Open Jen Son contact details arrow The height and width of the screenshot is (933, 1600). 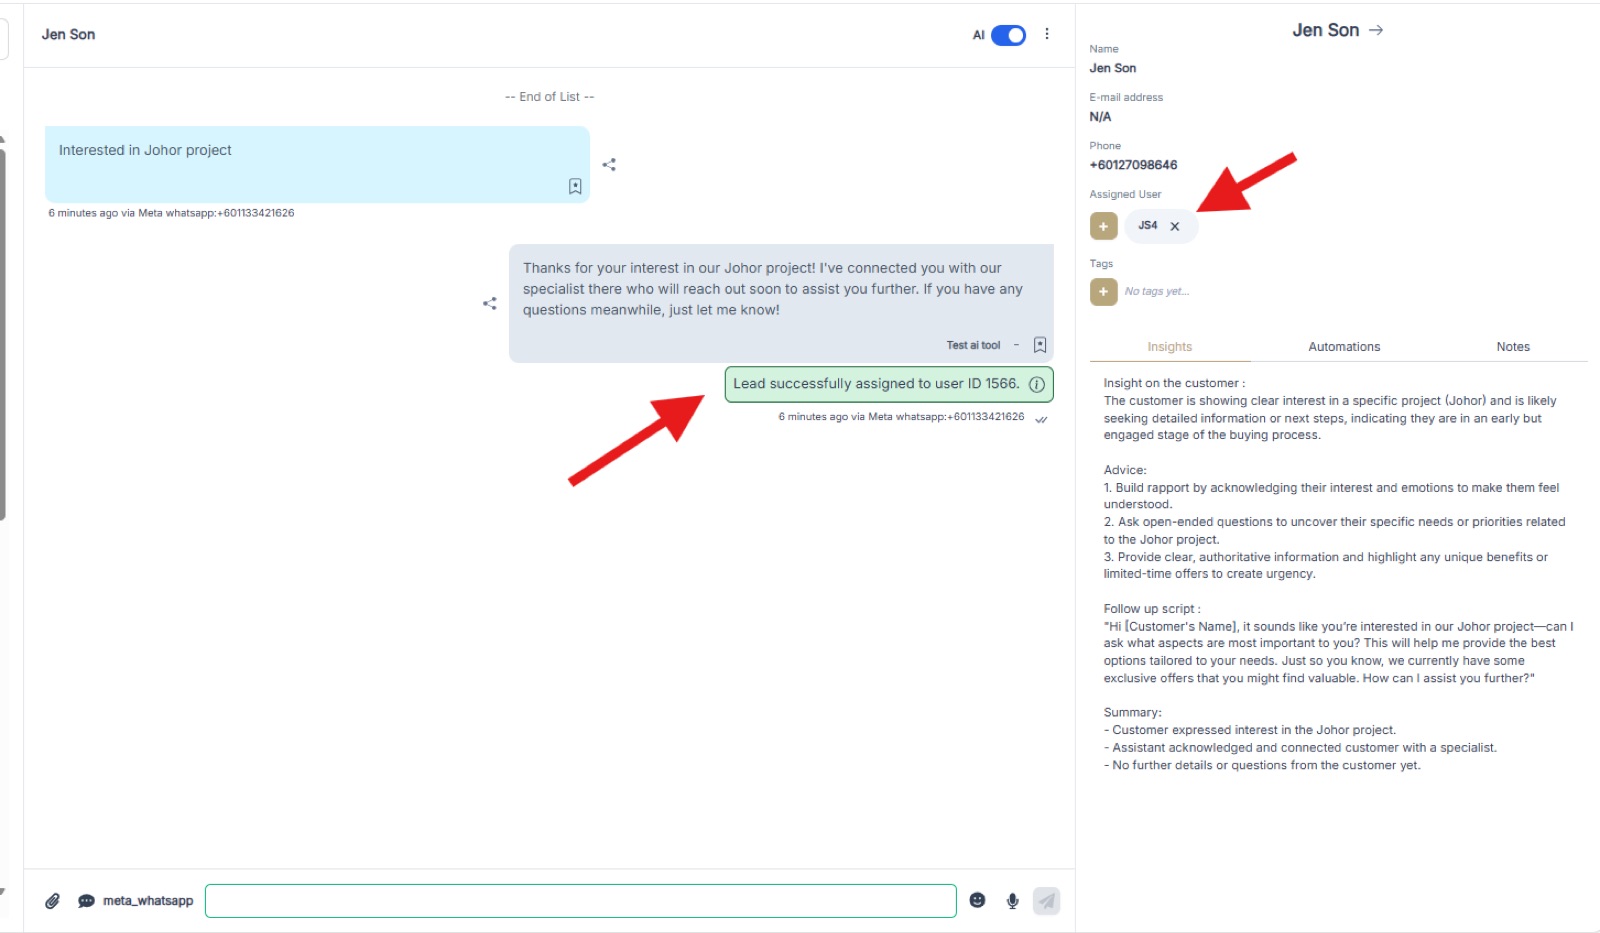tap(1376, 30)
